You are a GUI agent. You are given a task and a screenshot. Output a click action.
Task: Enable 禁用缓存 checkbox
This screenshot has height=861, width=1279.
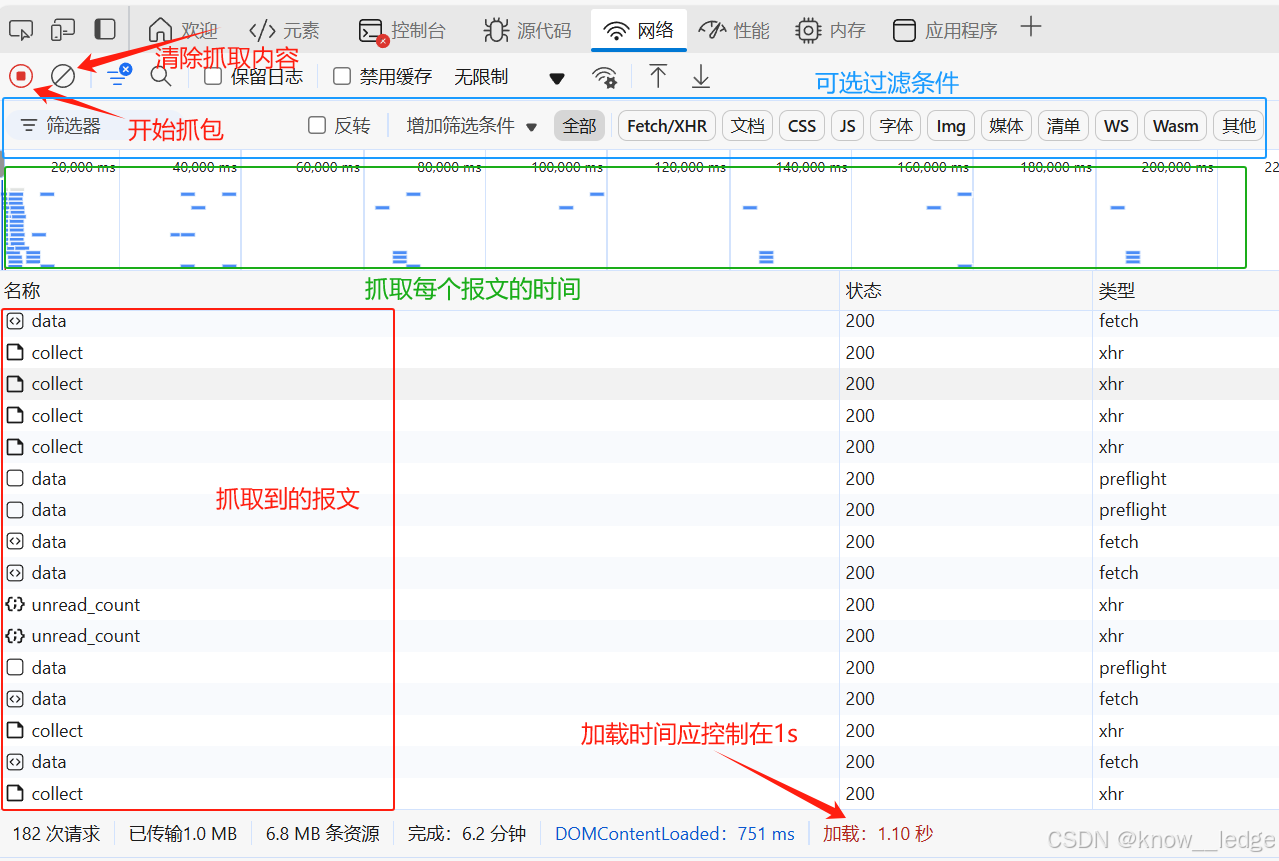click(x=342, y=76)
